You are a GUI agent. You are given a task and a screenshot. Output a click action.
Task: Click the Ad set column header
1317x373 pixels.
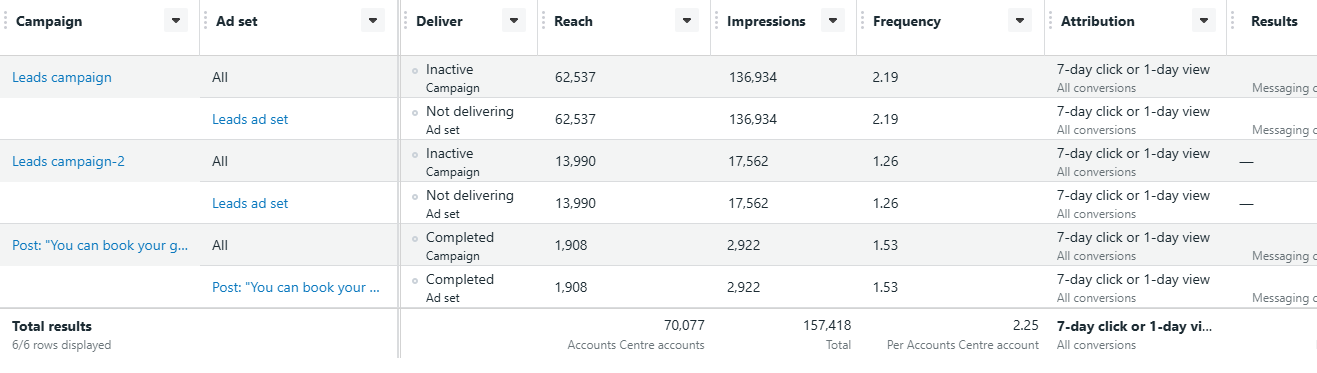[237, 21]
